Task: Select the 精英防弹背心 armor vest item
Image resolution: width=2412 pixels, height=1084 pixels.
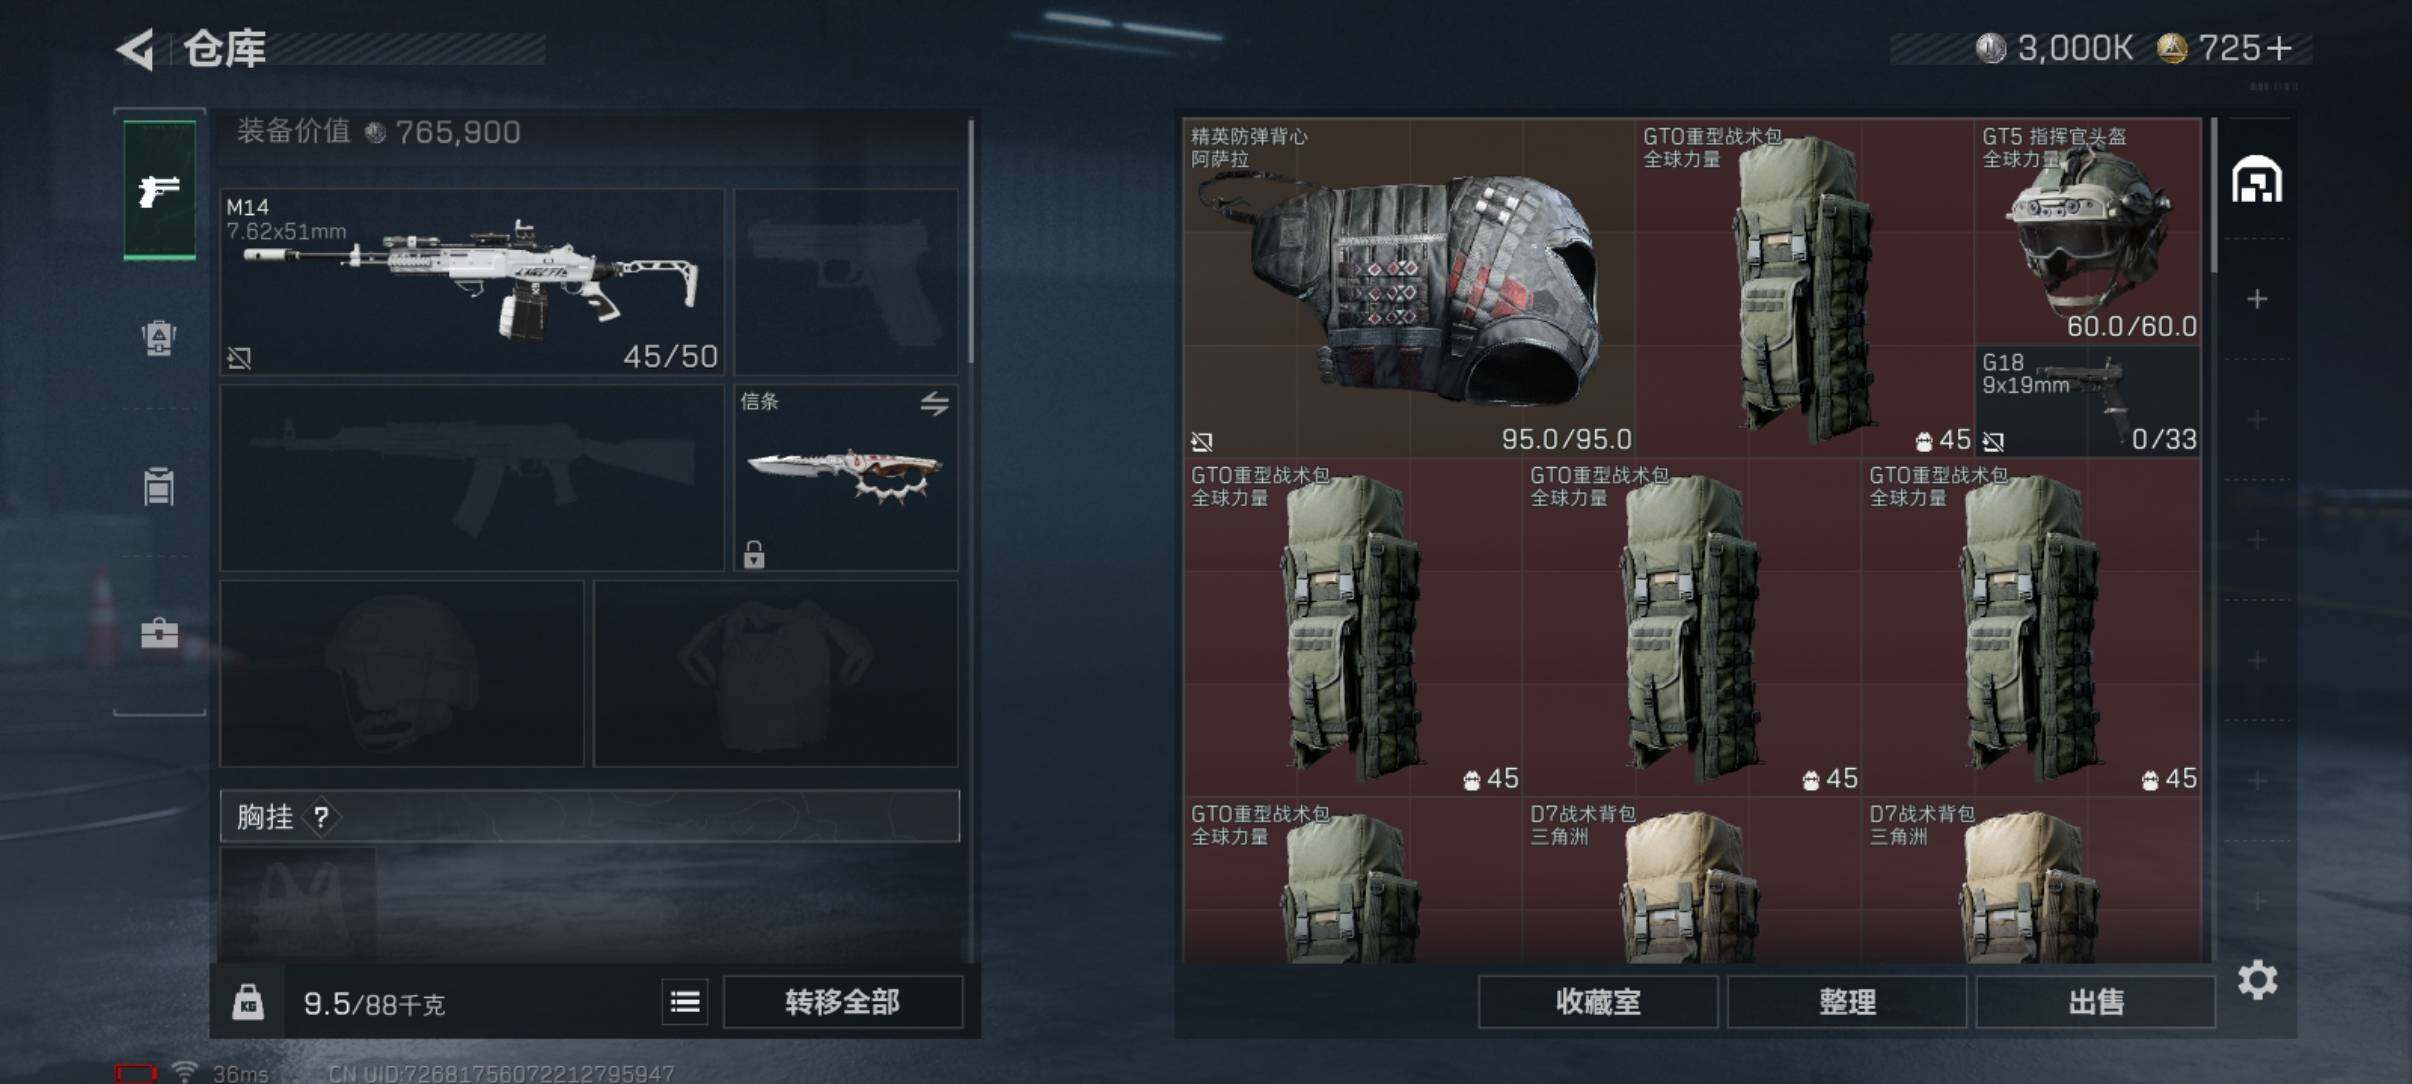Action: click(x=1410, y=288)
